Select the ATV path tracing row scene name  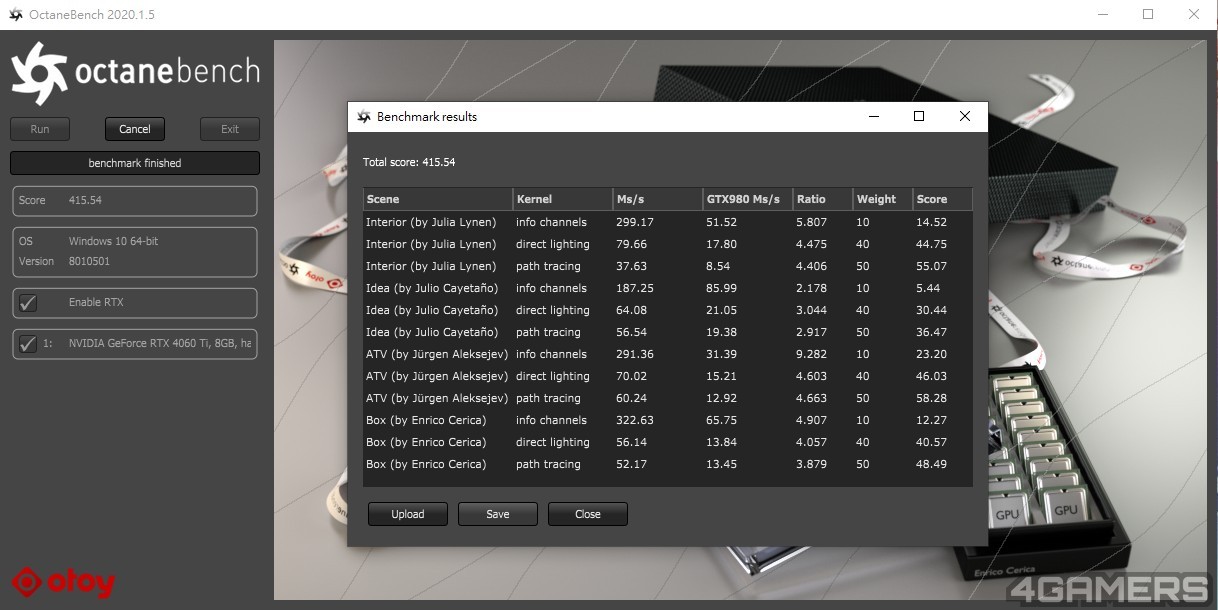(437, 398)
